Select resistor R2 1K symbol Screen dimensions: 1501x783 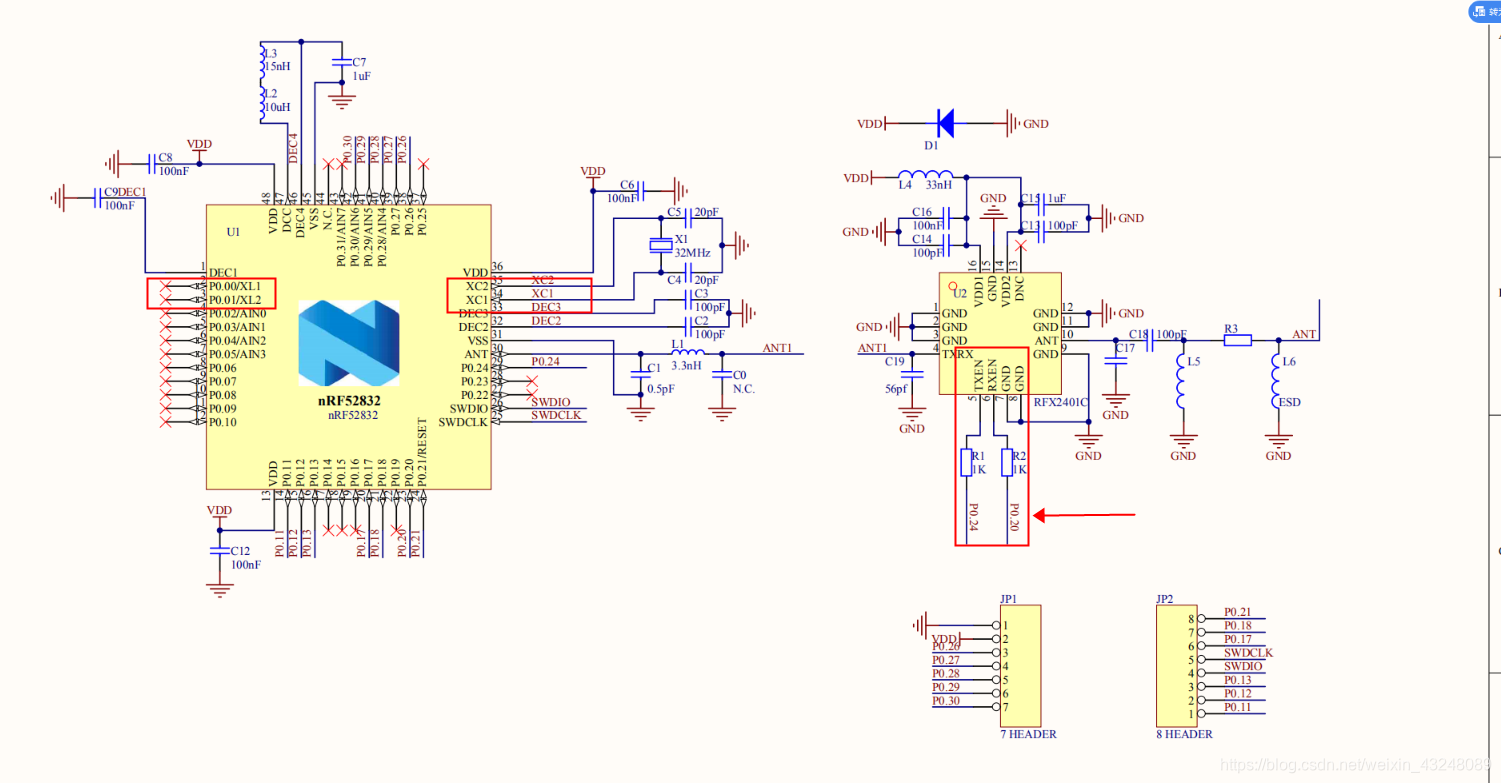pyautogui.click(x=1006, y=462)
